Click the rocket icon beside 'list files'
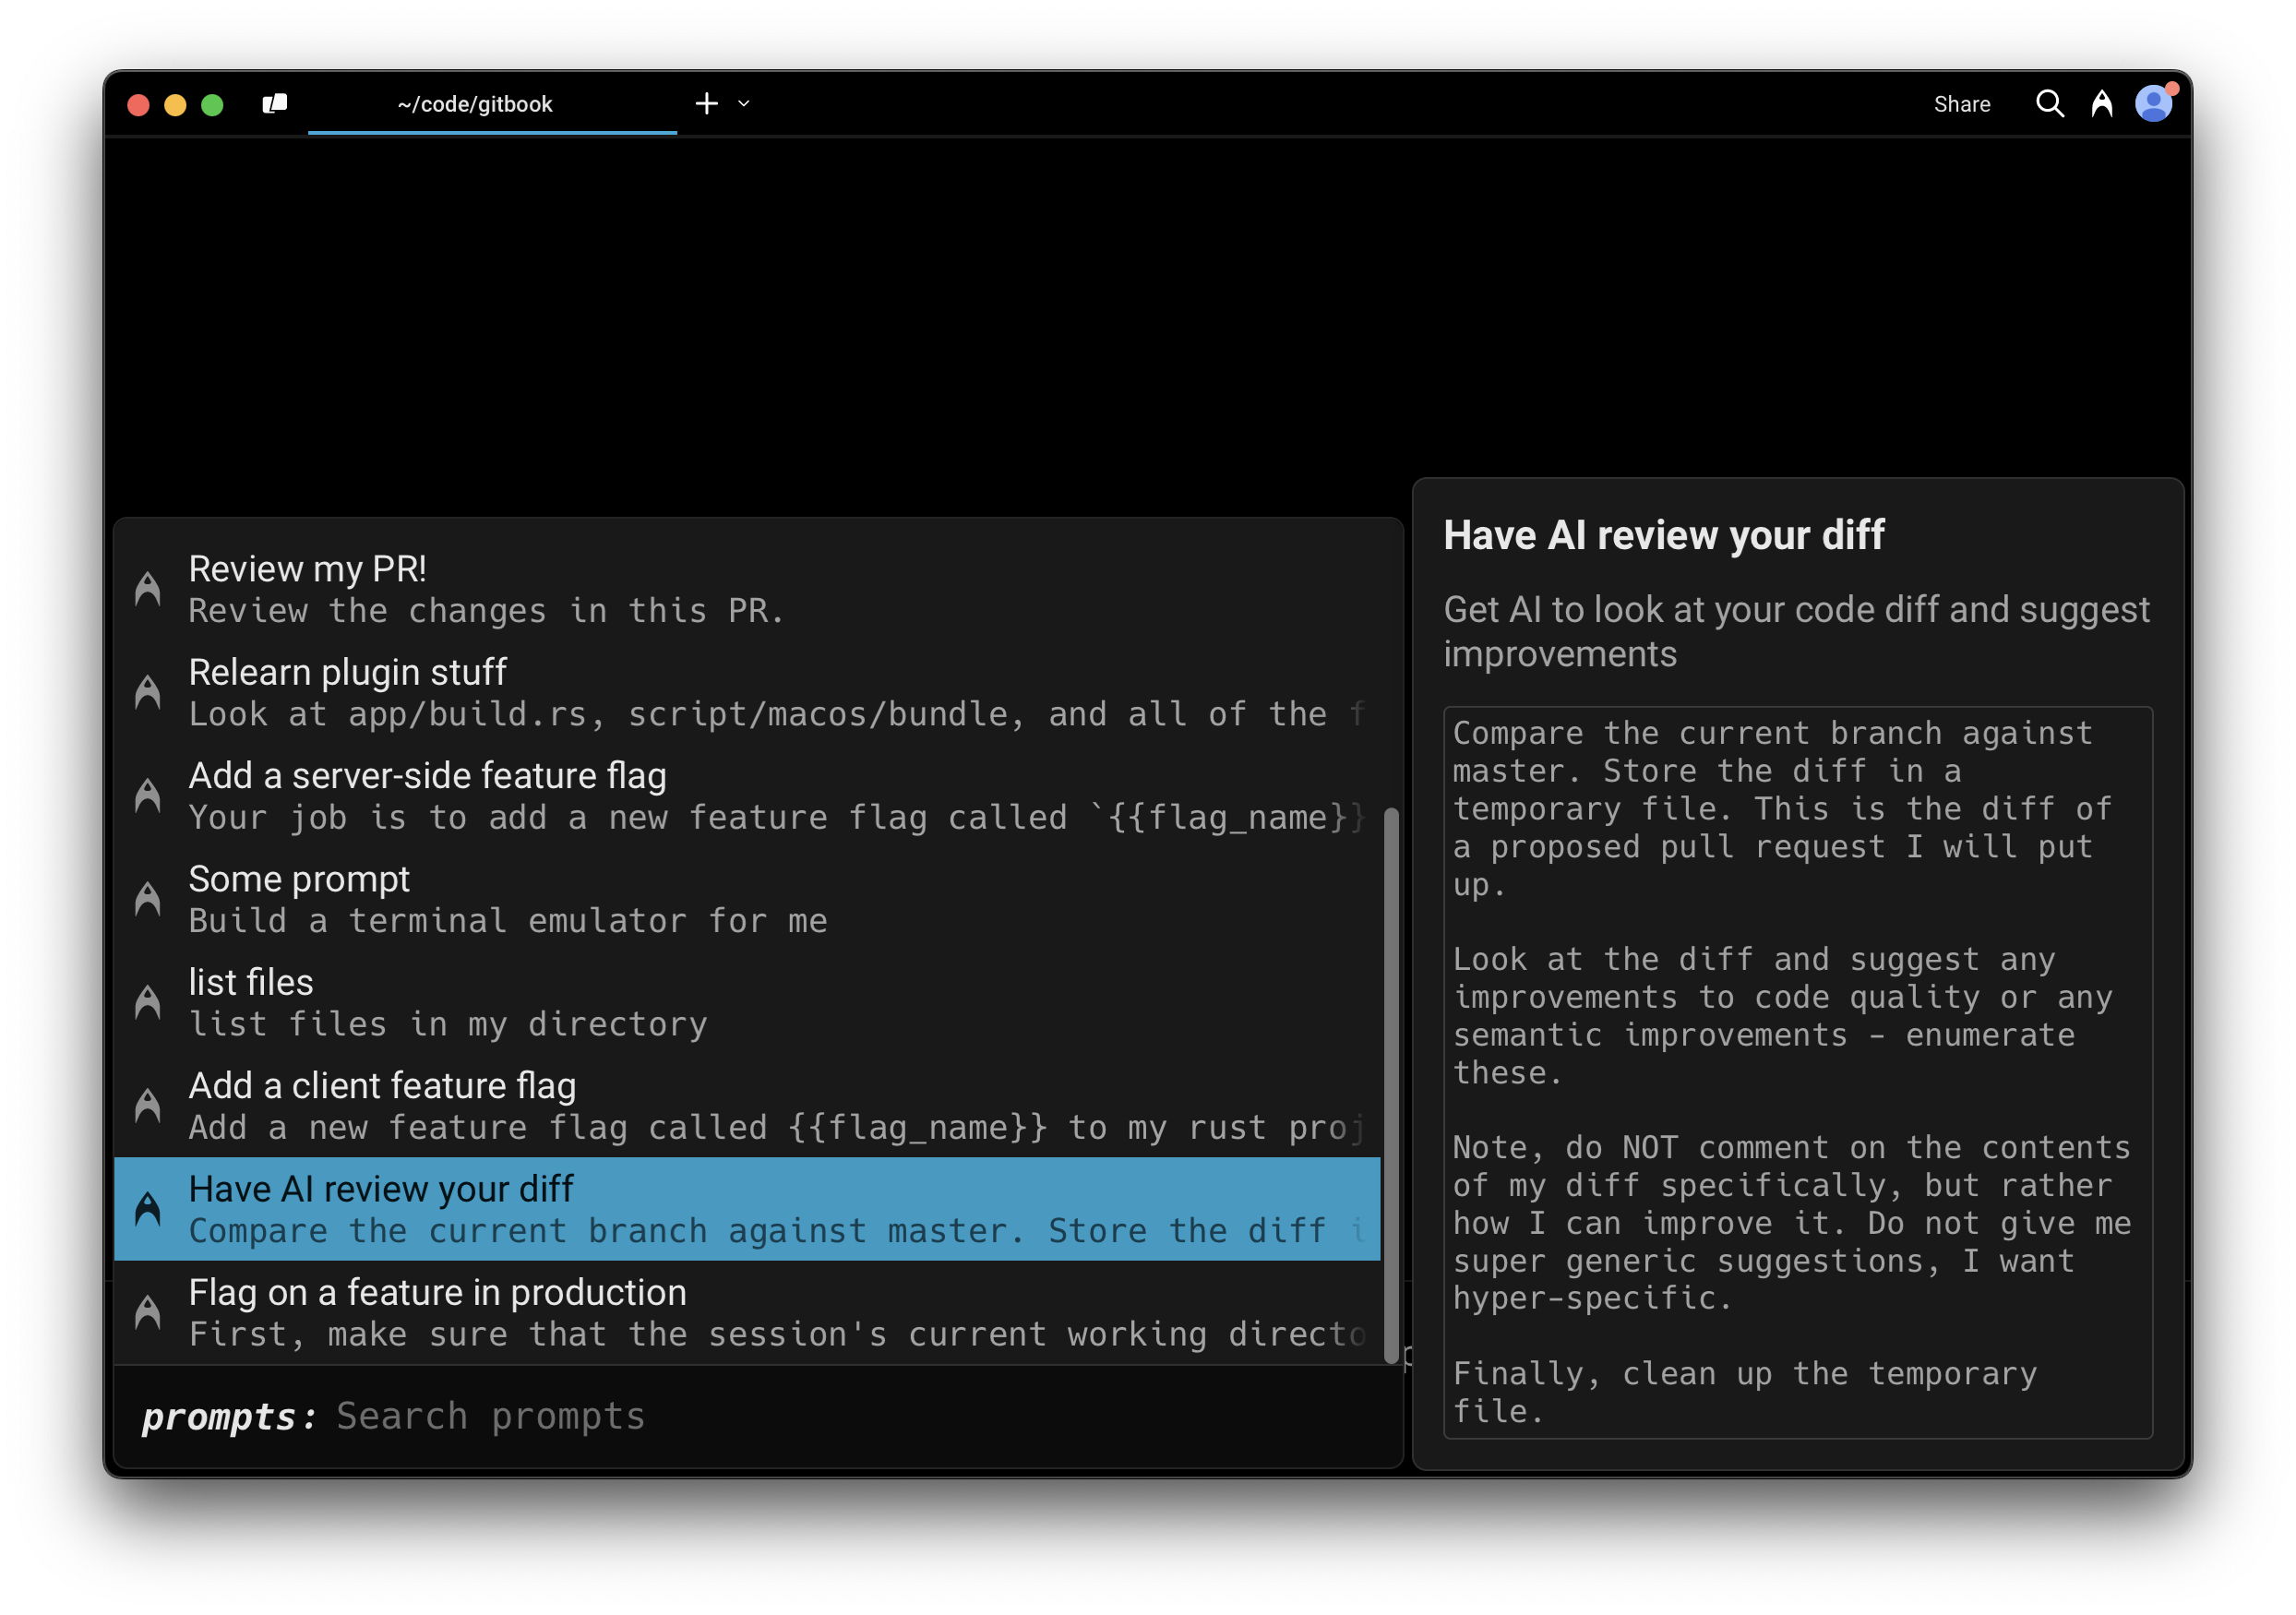This screenshot has height=1615, width=2296. pyautogui.click(x=147, y=1002)
